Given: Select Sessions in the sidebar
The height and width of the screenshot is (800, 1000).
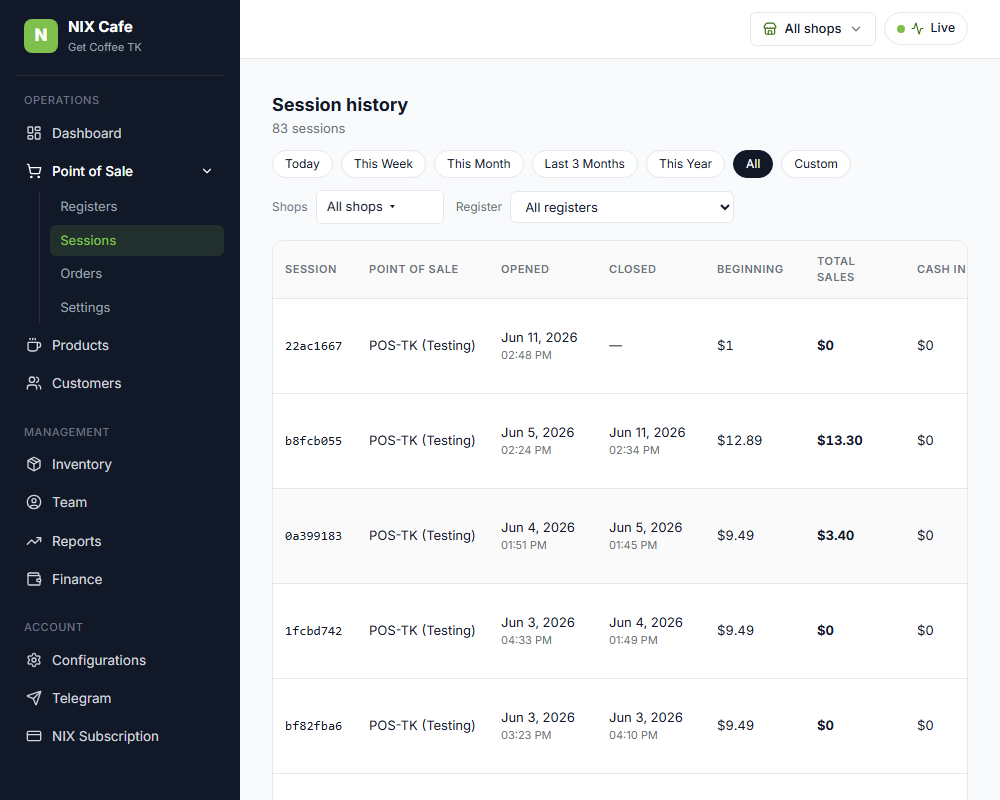Looking at the screenshot, I should click(x=137, y=241).
